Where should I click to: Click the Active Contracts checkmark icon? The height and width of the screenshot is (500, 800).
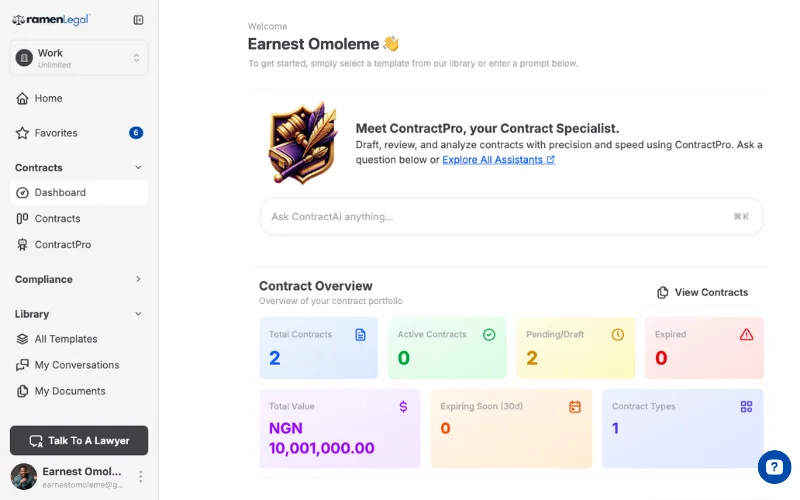[489, 335]
